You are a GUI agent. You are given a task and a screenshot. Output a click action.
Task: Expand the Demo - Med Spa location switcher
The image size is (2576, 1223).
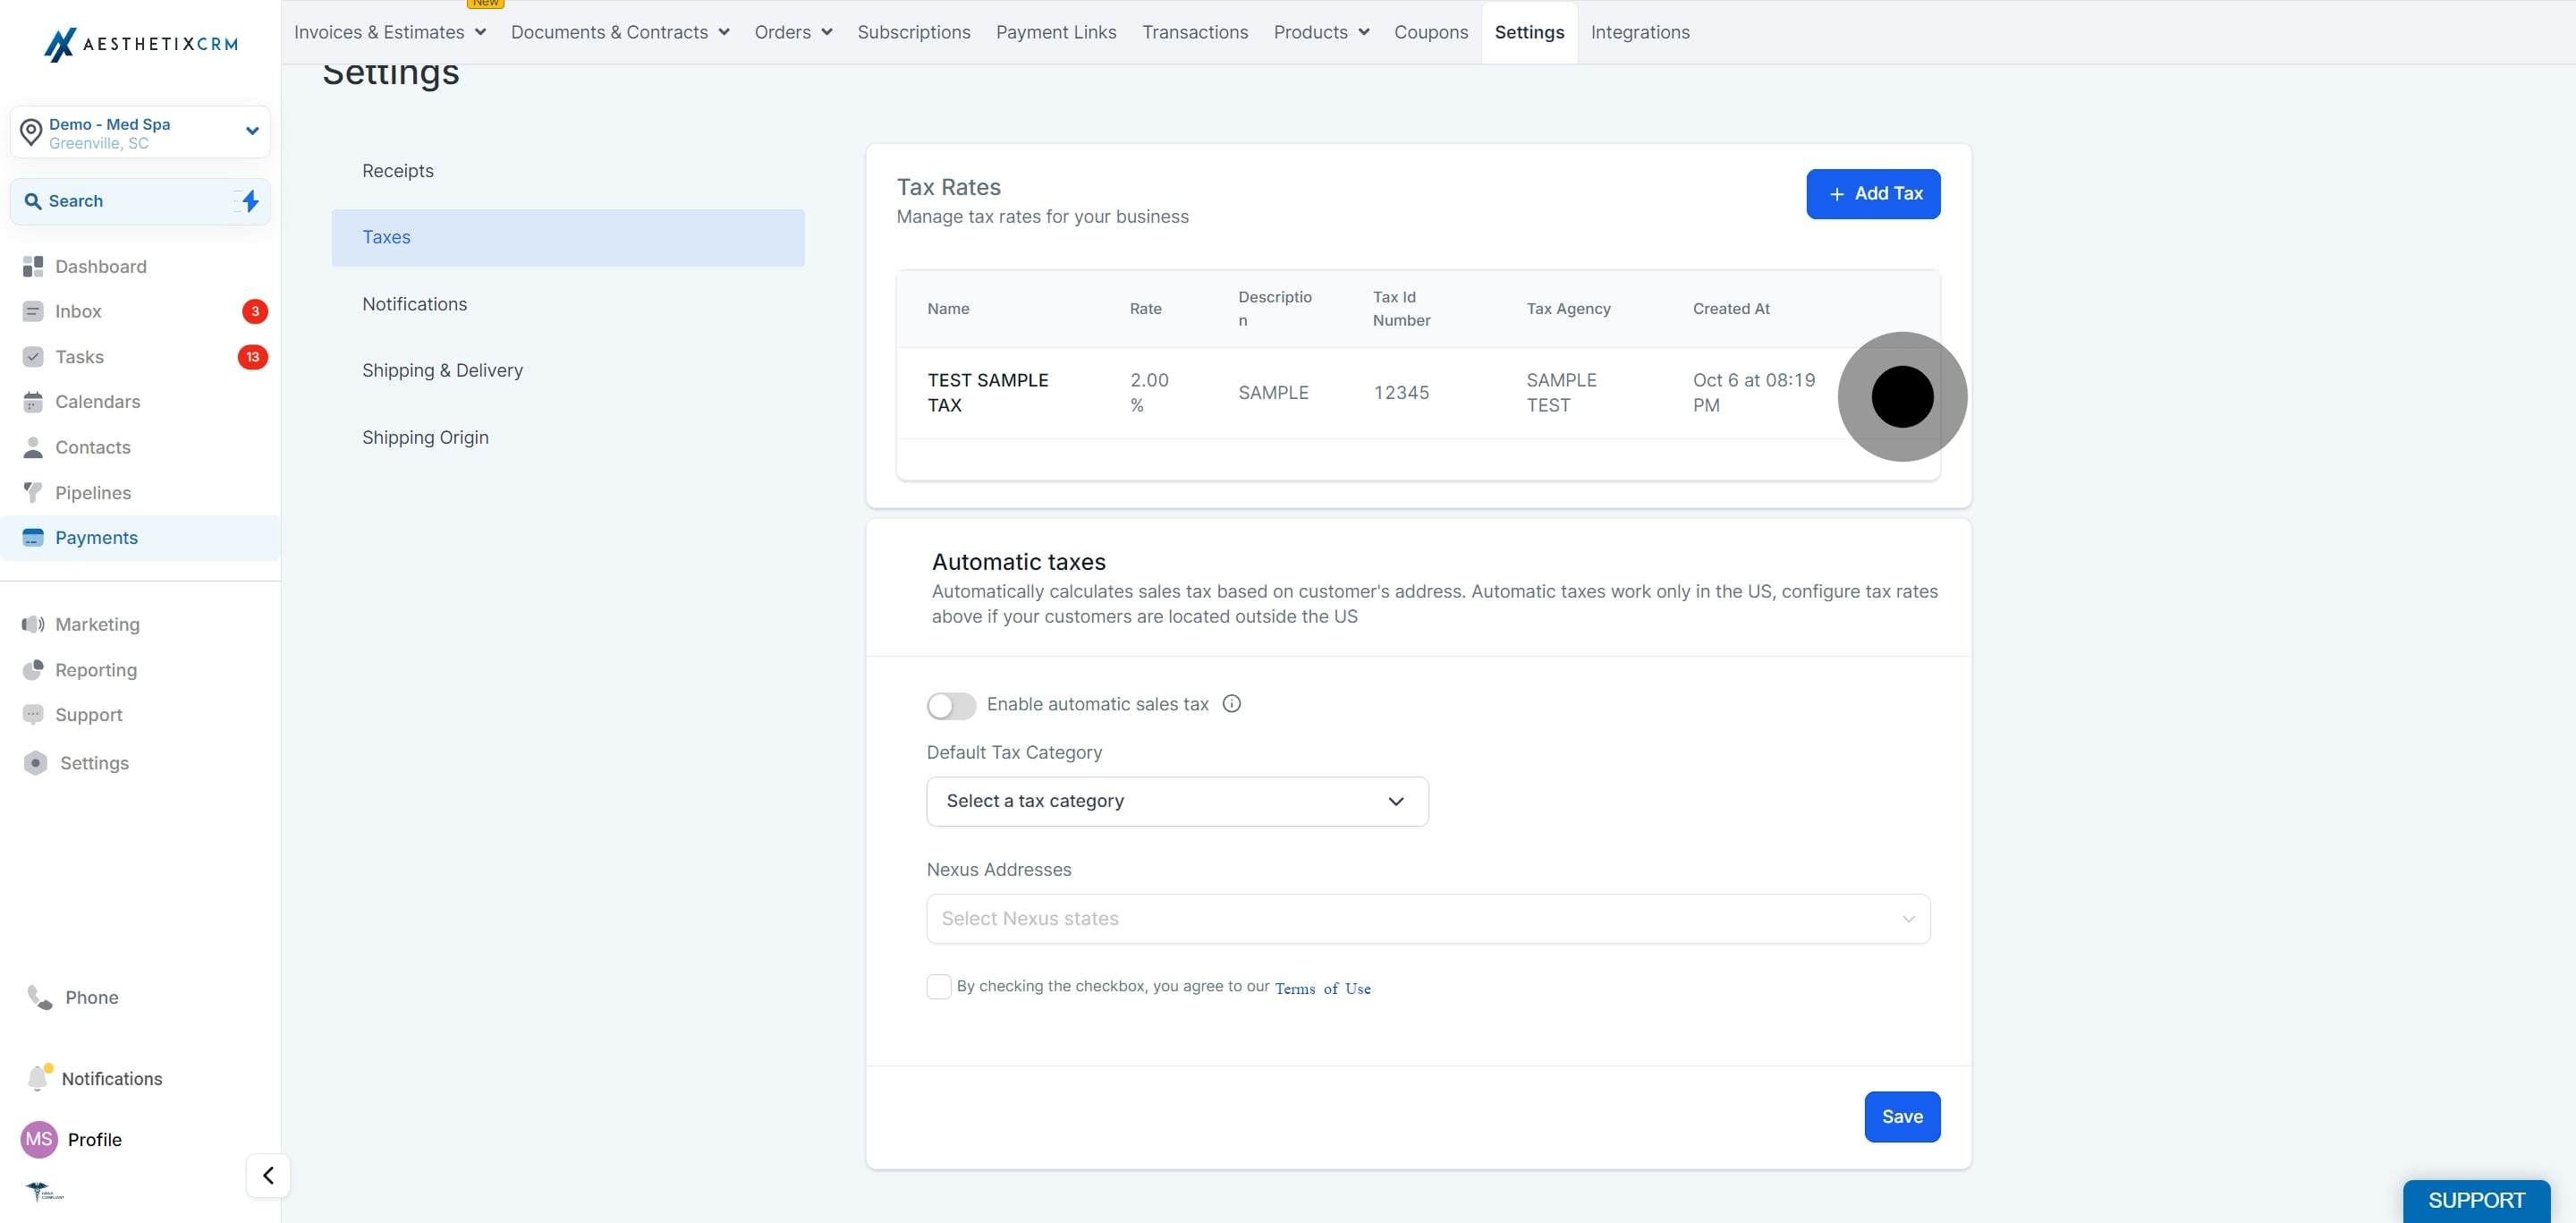click(x=140, y=132)
